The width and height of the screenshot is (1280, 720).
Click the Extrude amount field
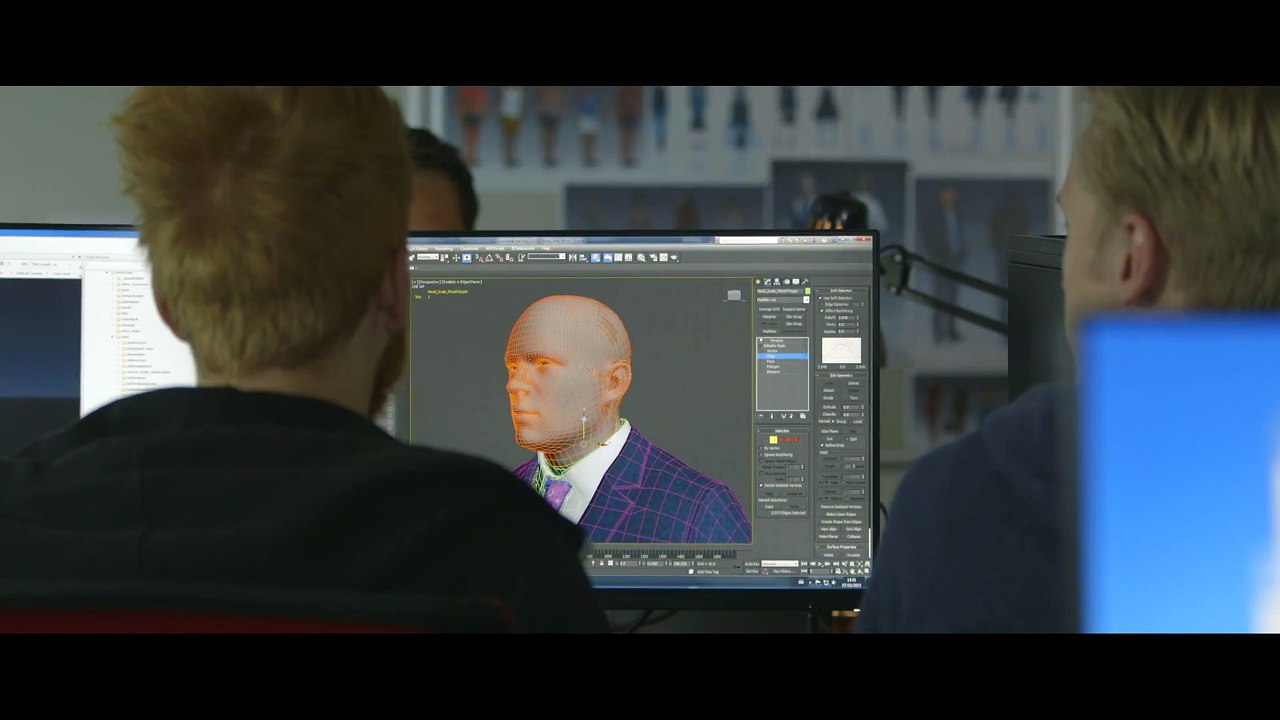click(850, 407)
